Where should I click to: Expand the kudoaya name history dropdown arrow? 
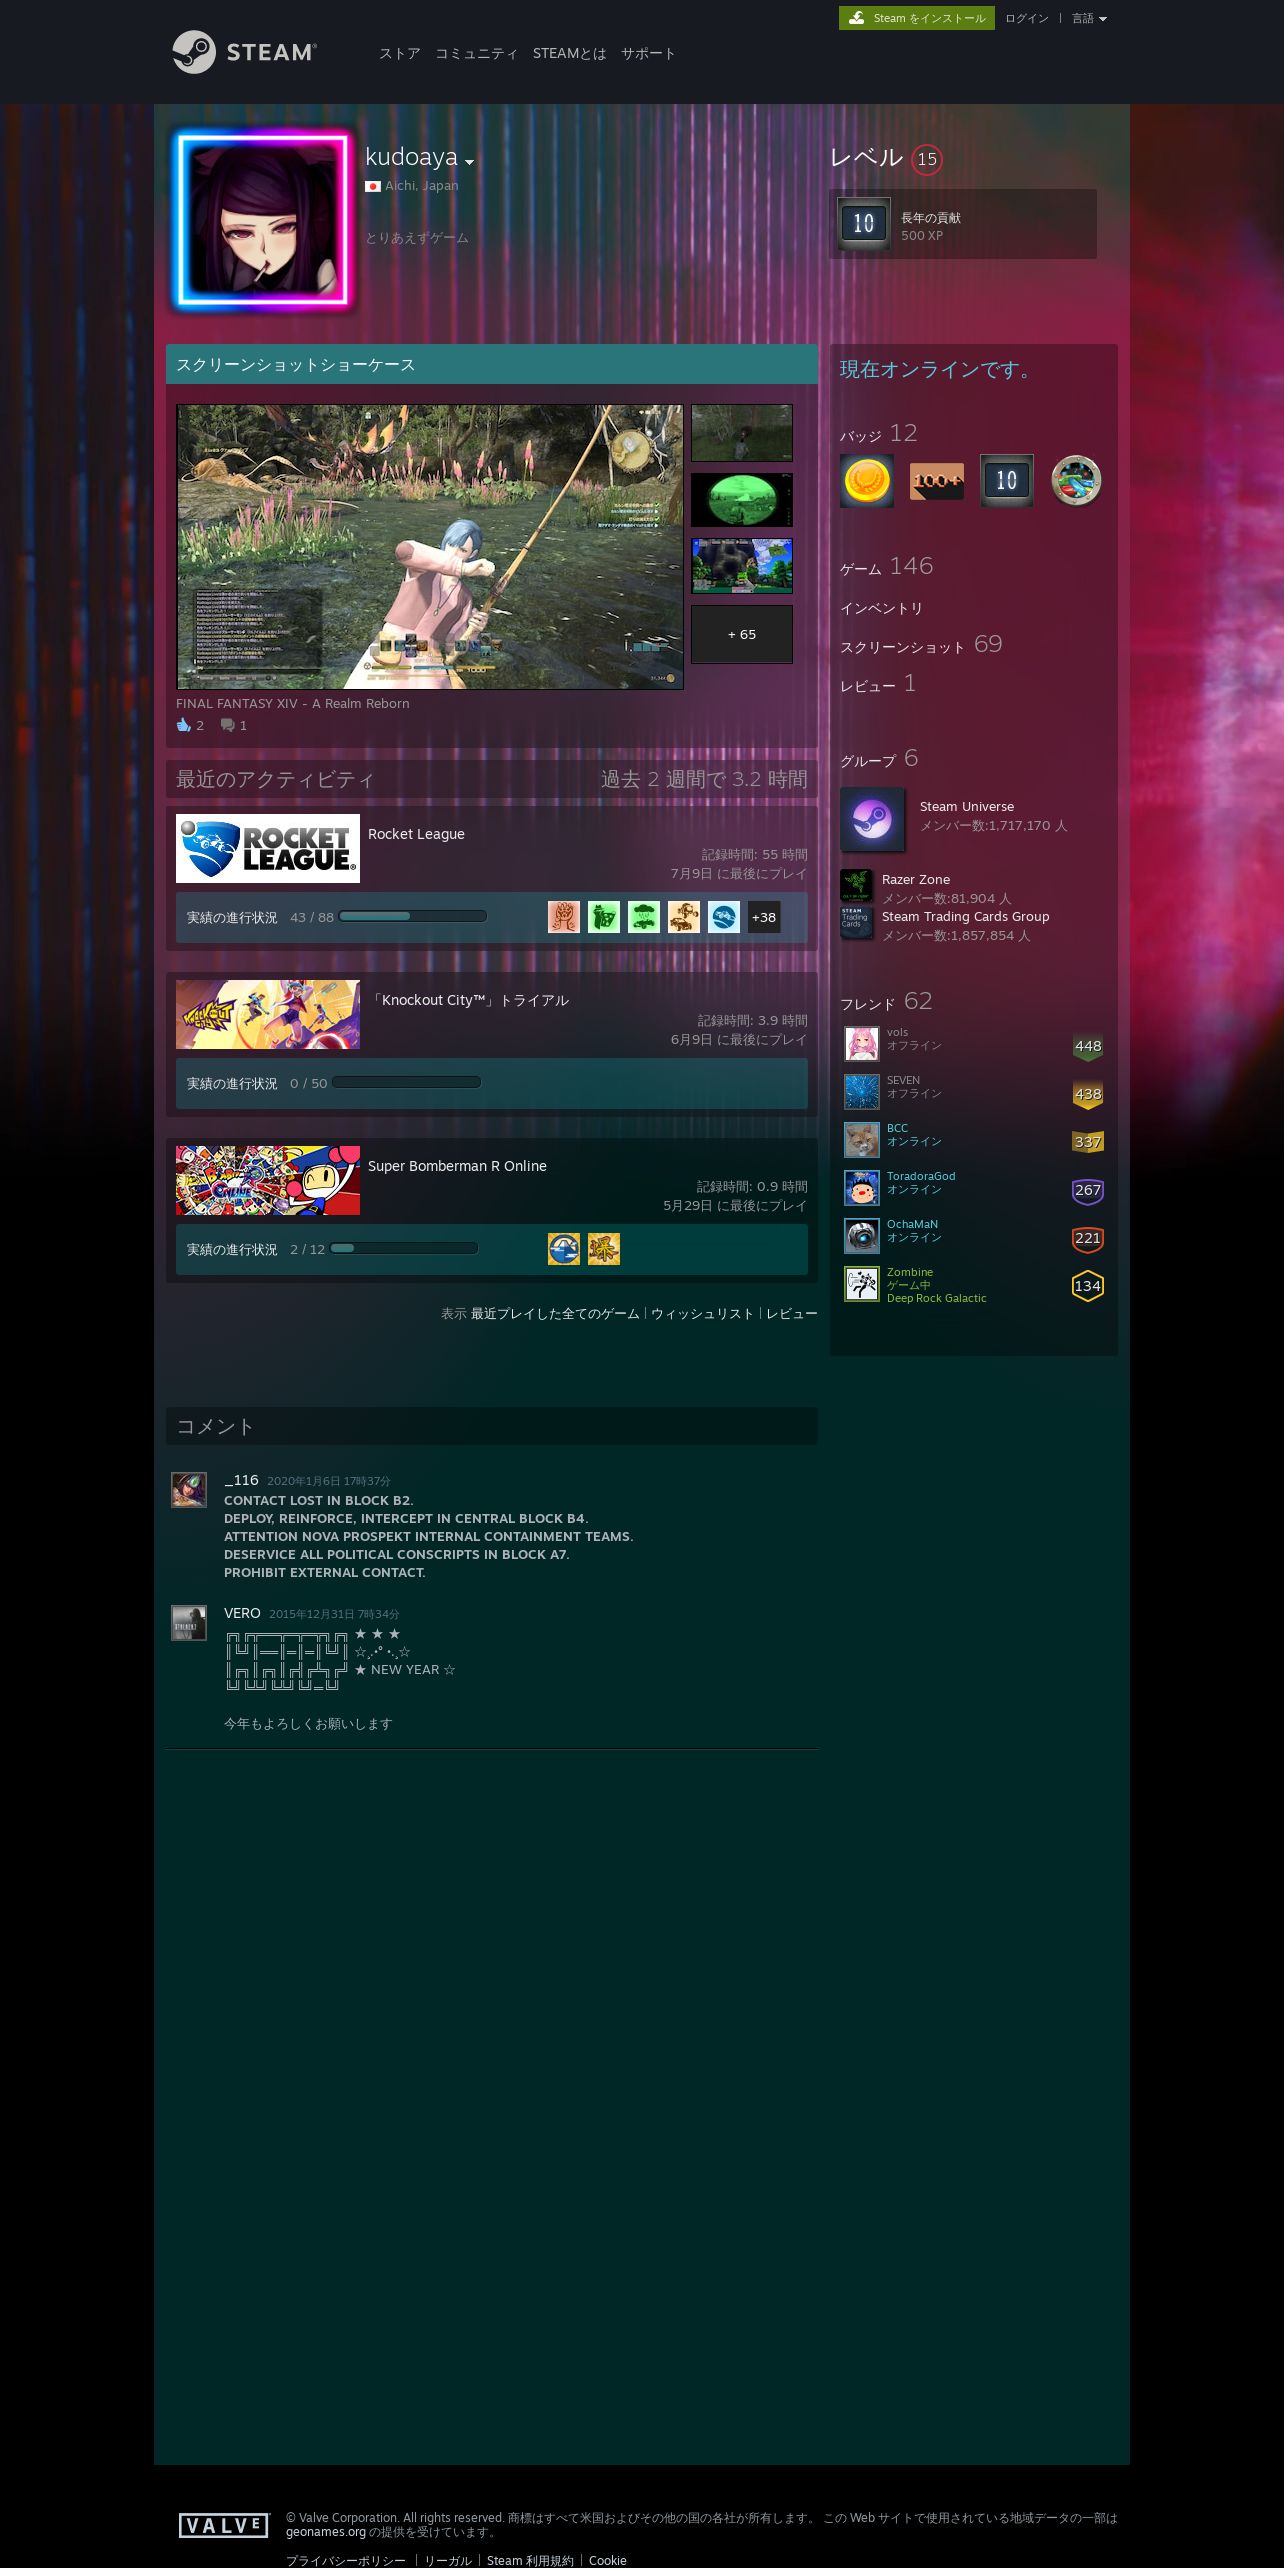pyautogui.click(x=469, y=162)
